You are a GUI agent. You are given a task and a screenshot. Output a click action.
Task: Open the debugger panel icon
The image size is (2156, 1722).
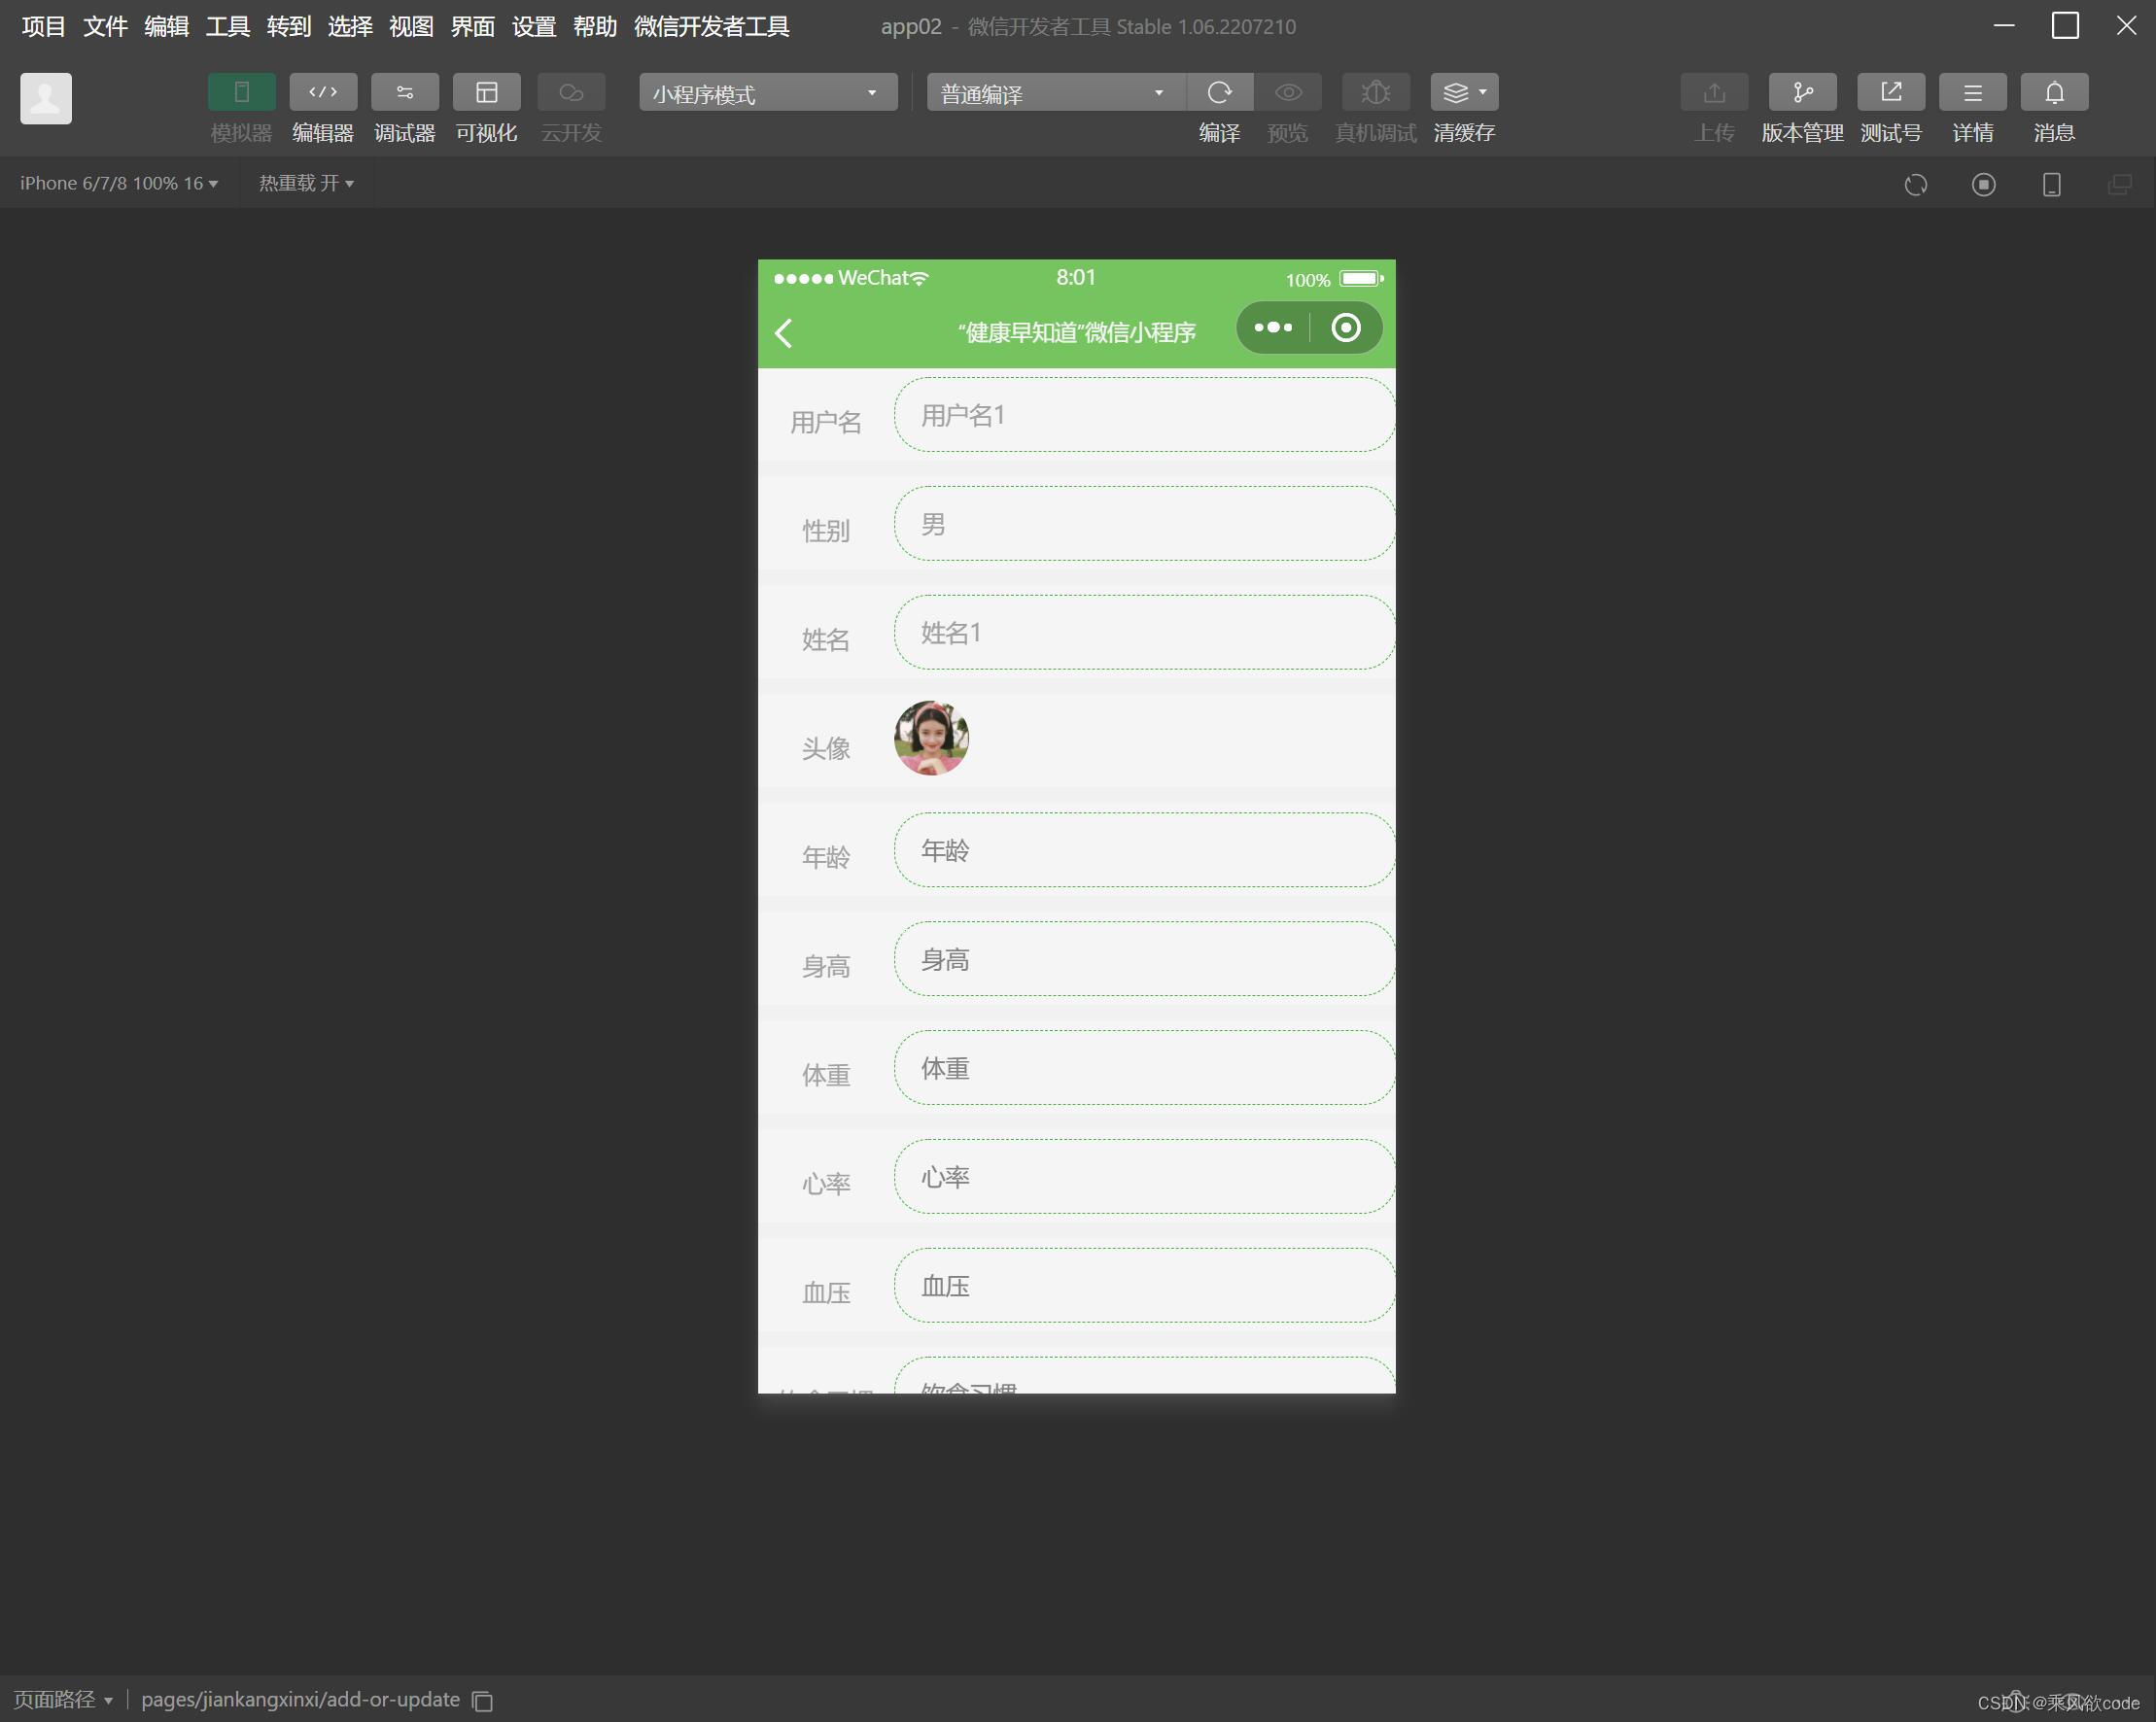[x=404, y=93]
